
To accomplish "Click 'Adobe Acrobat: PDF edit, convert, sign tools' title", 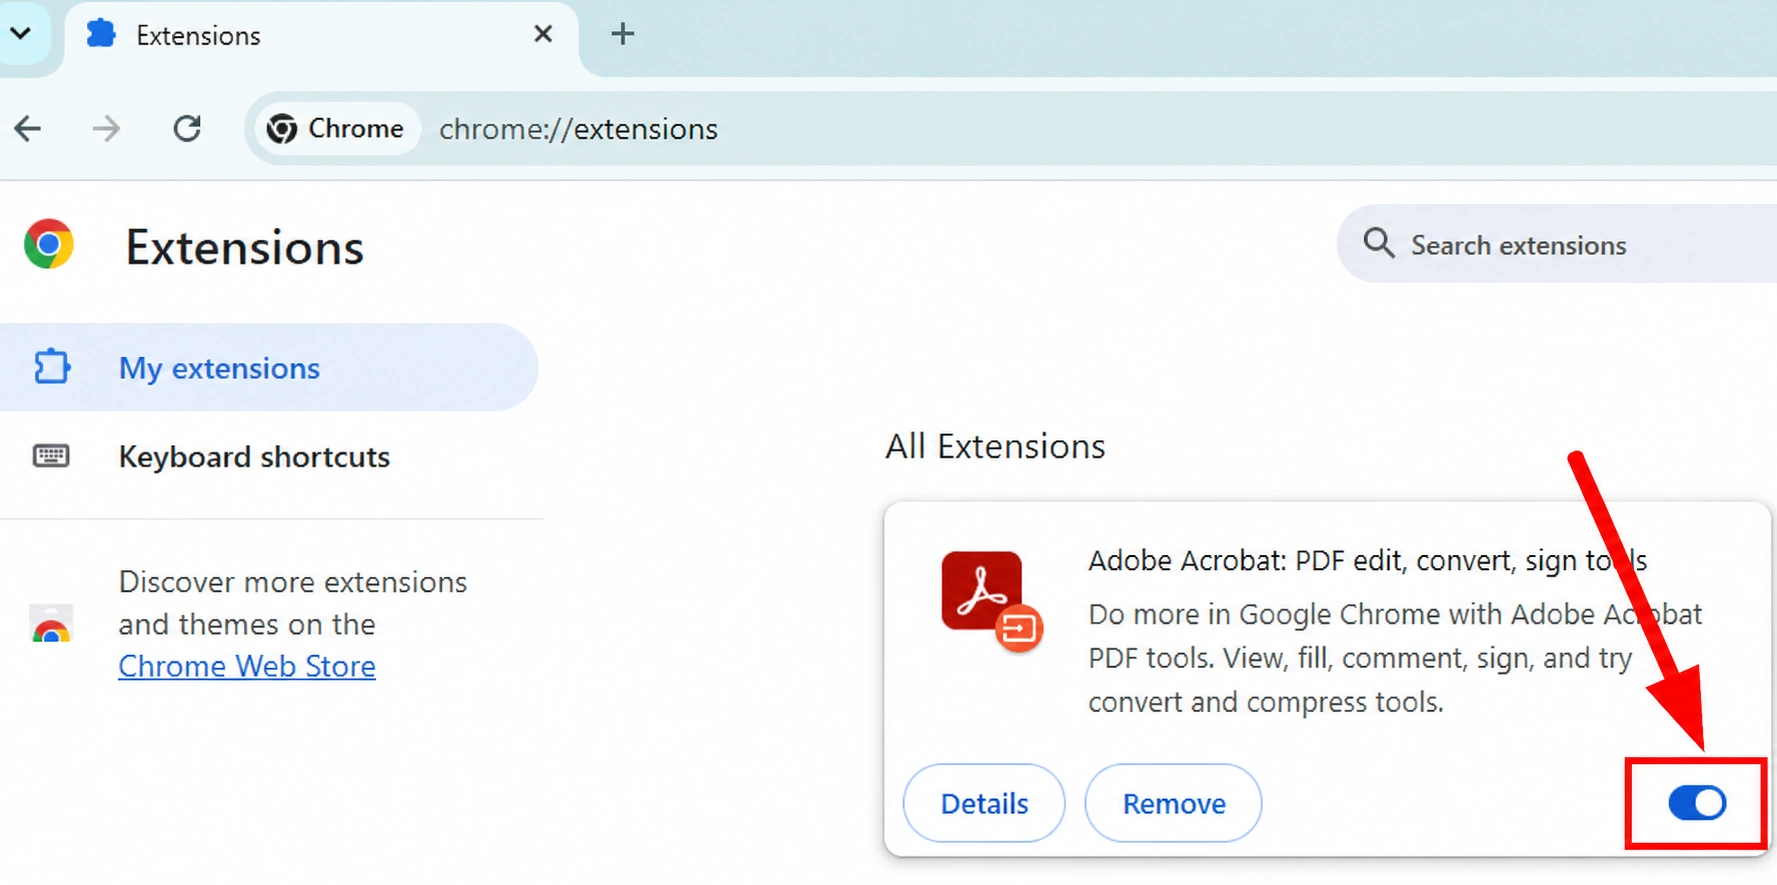I will [1367, 560].
